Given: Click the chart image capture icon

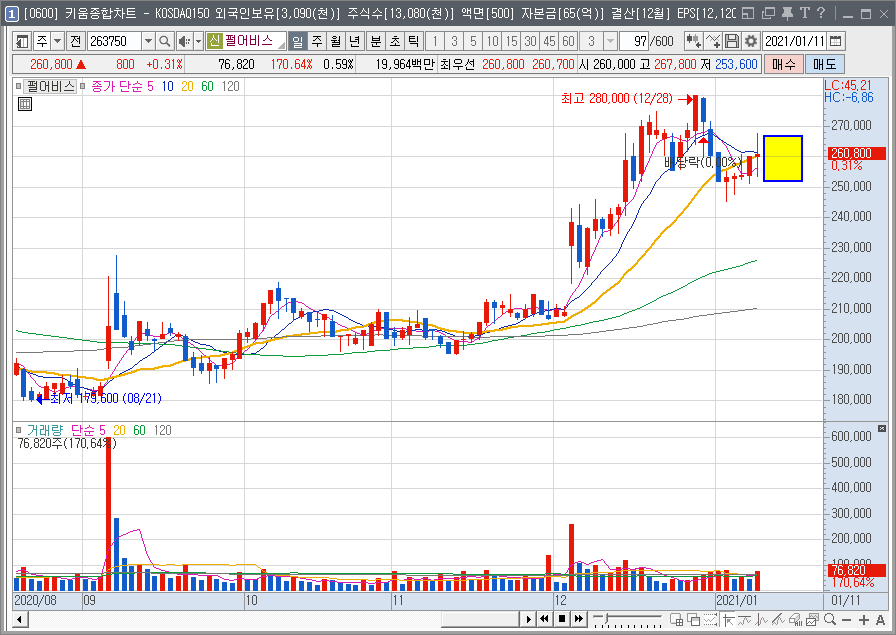Looking at the screenshot, I should tap(813, 620).
